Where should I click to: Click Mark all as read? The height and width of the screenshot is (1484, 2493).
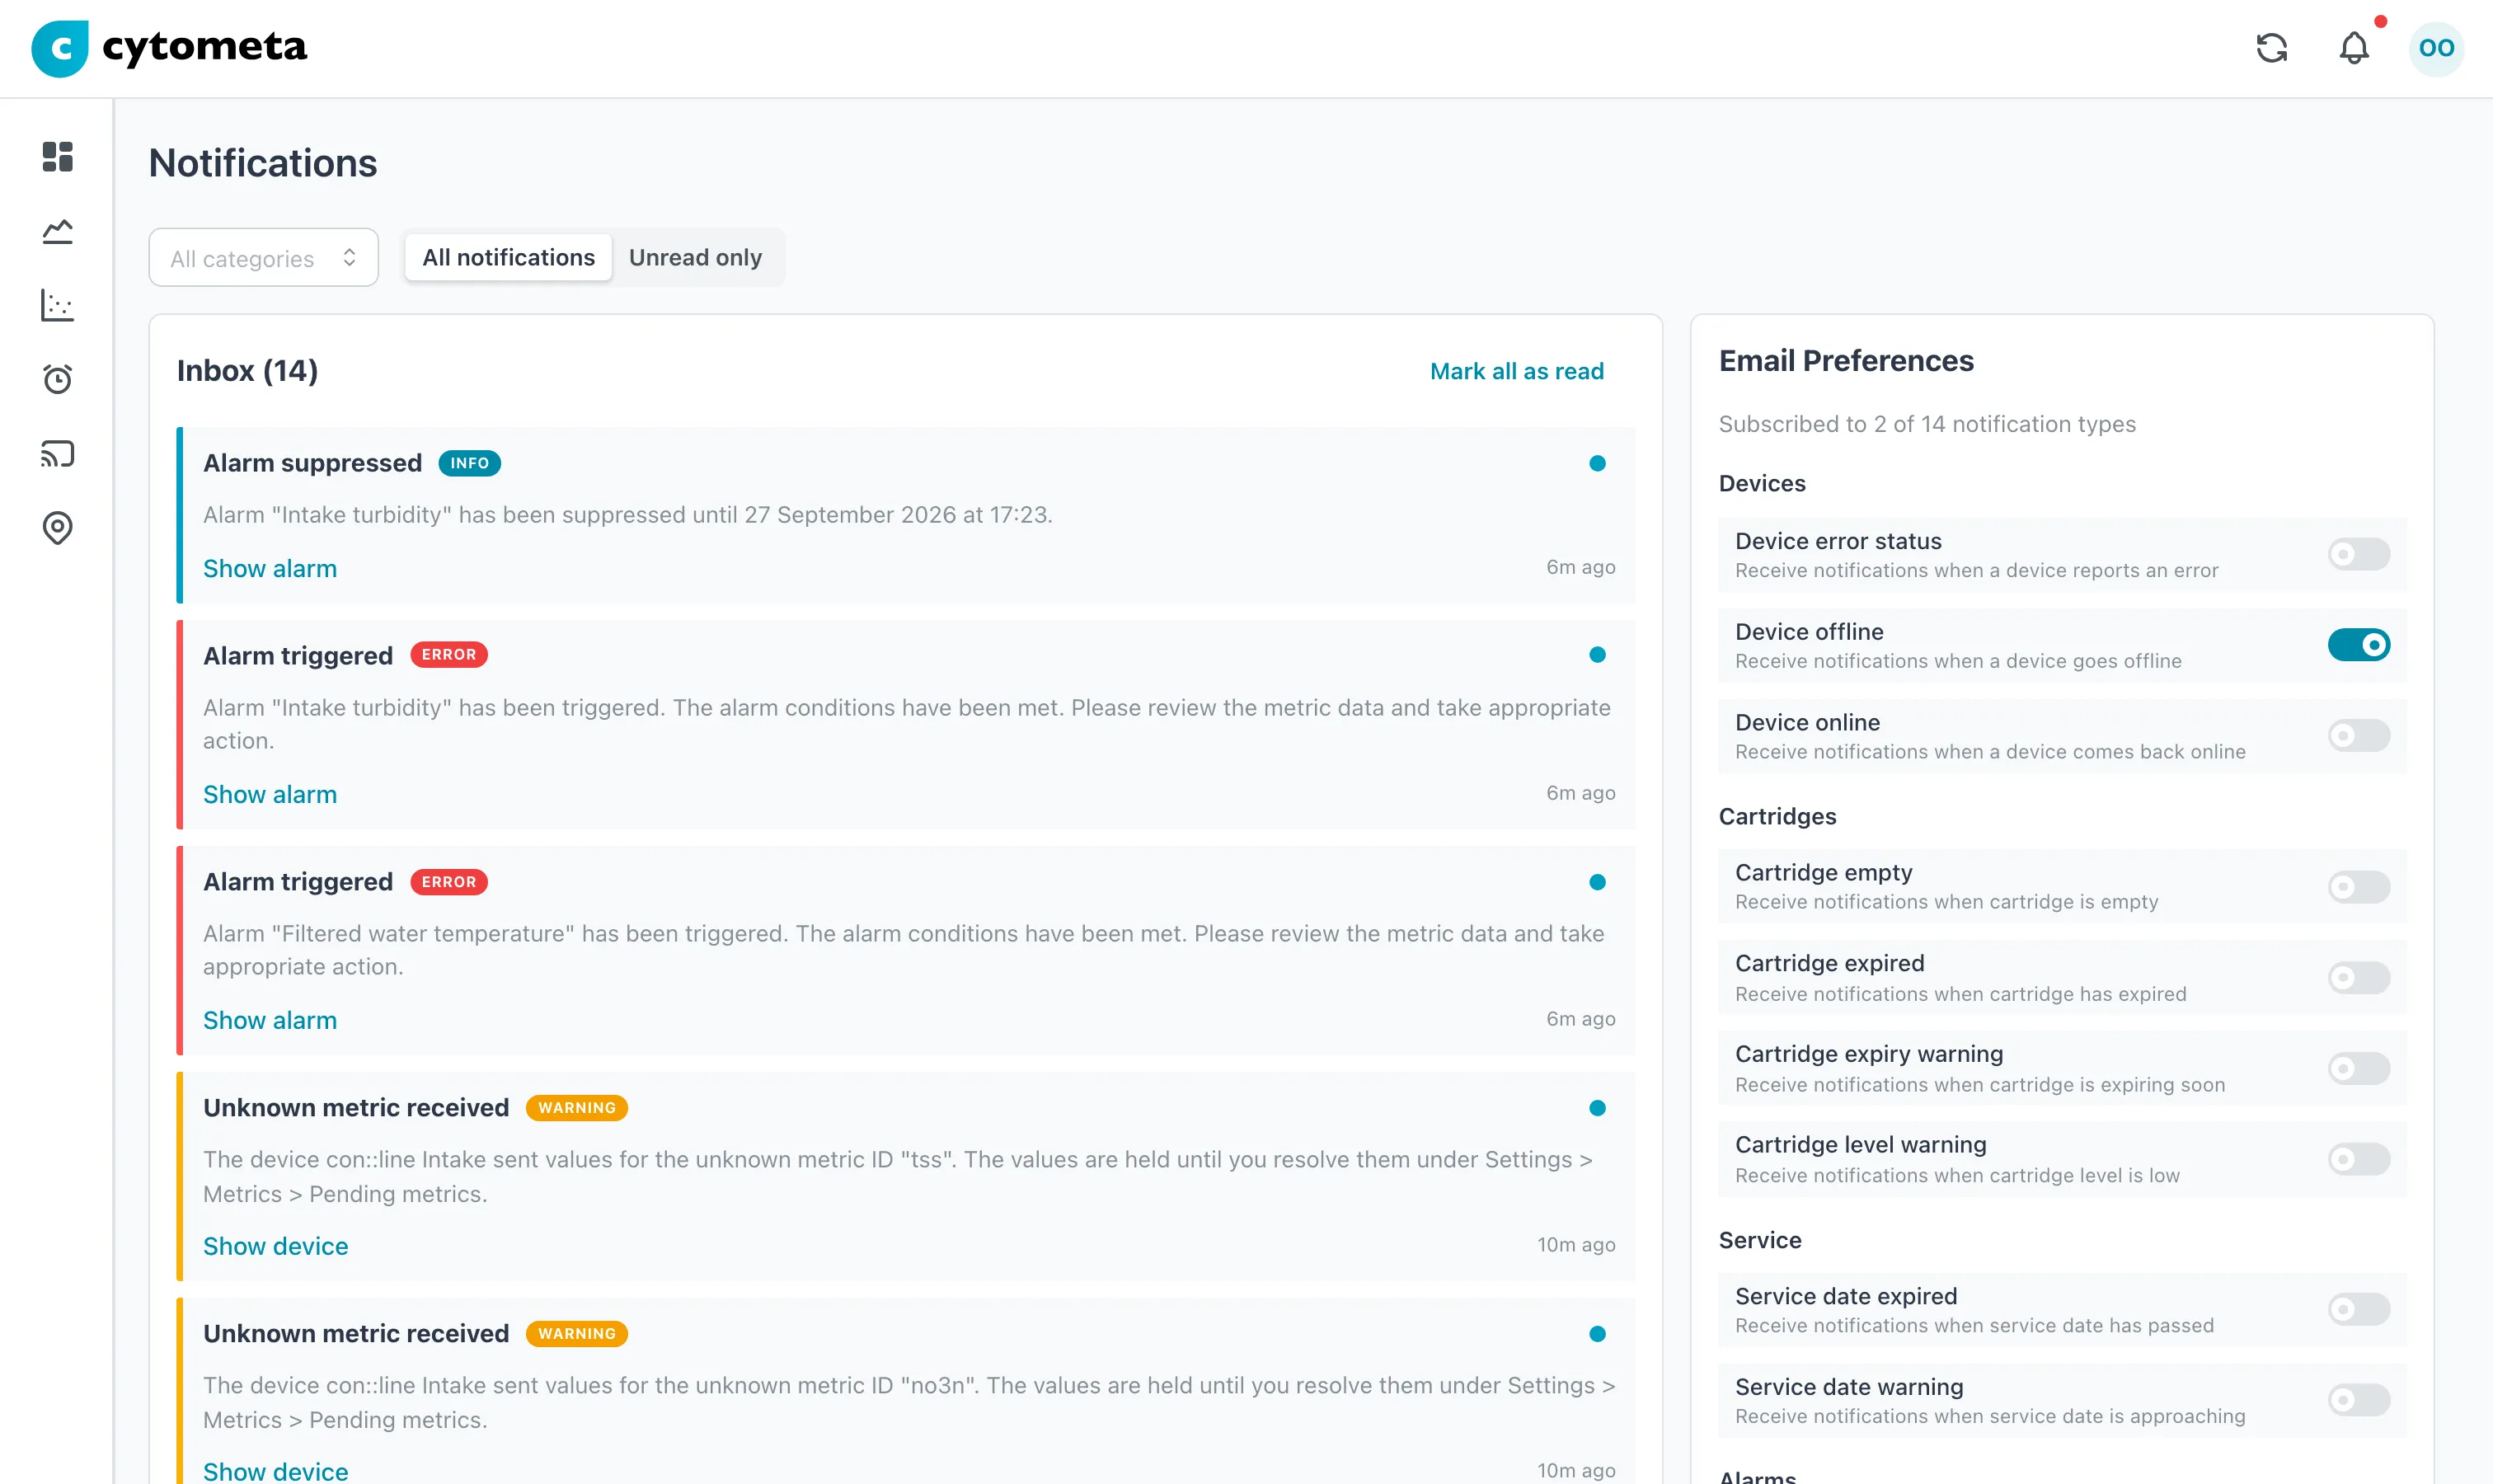[x=1516, y=371]
